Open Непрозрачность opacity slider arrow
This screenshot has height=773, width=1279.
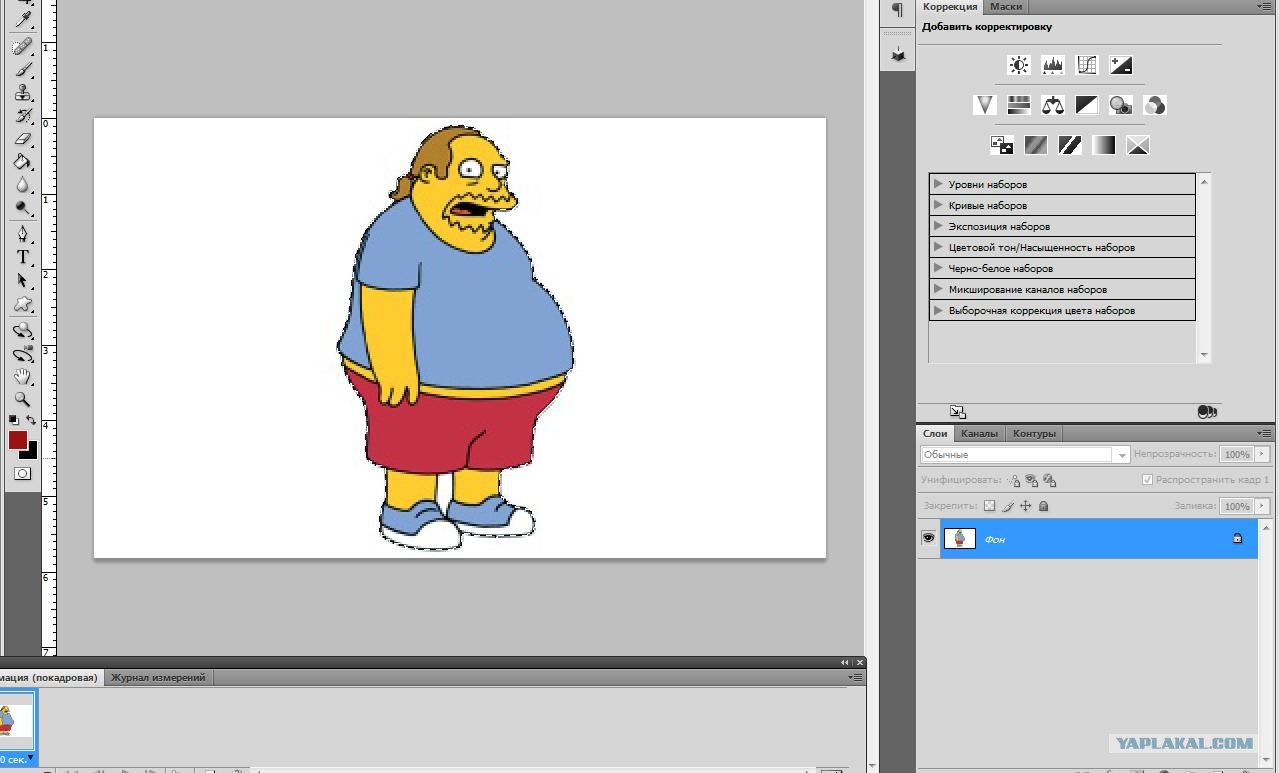[1262, 454]
